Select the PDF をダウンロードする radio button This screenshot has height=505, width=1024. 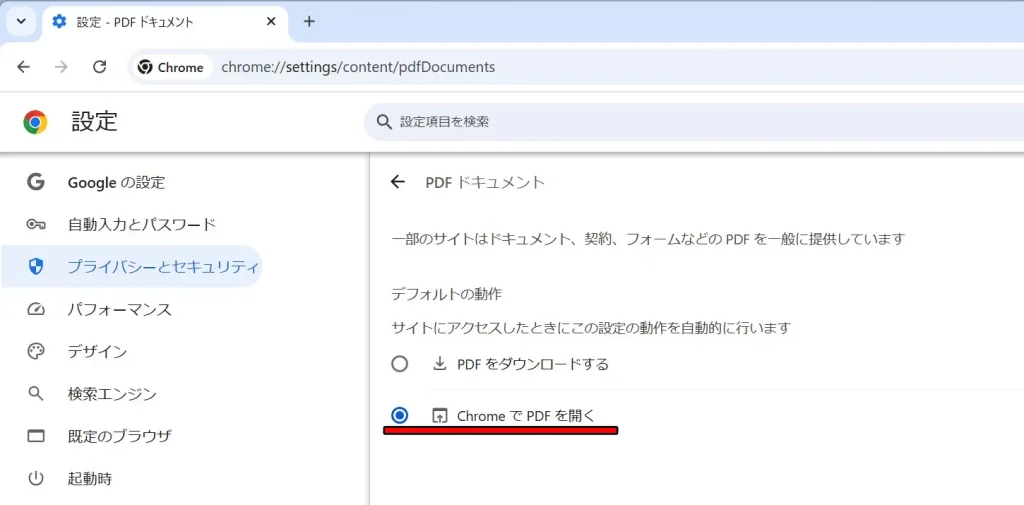[x=400, y=364]
